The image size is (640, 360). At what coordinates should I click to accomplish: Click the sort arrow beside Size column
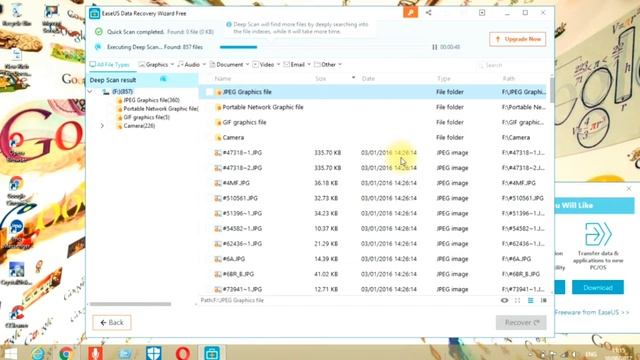tap(353, 78)
